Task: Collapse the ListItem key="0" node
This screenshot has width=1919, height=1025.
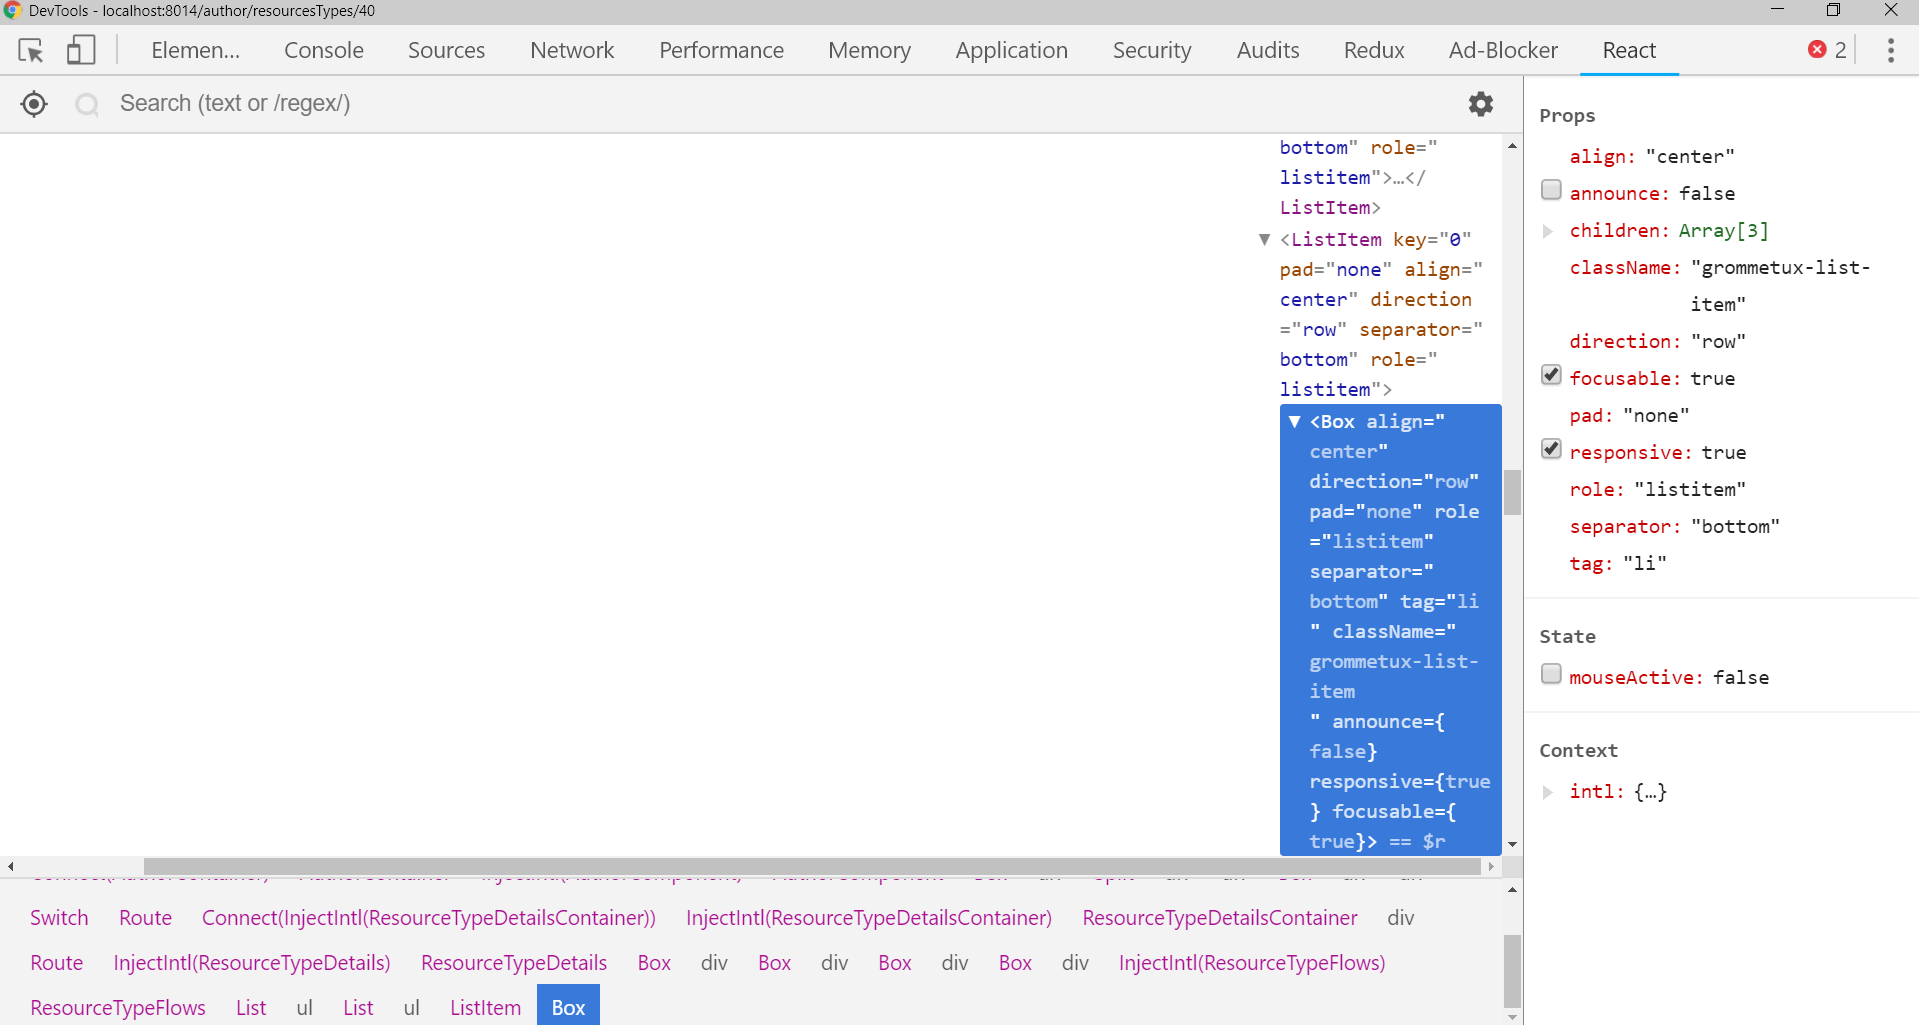Action: coord(1265,240)
